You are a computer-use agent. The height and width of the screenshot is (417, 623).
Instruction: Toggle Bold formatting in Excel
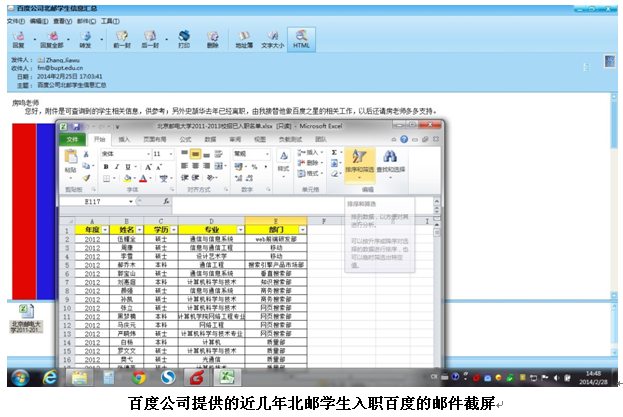[106, 167]
